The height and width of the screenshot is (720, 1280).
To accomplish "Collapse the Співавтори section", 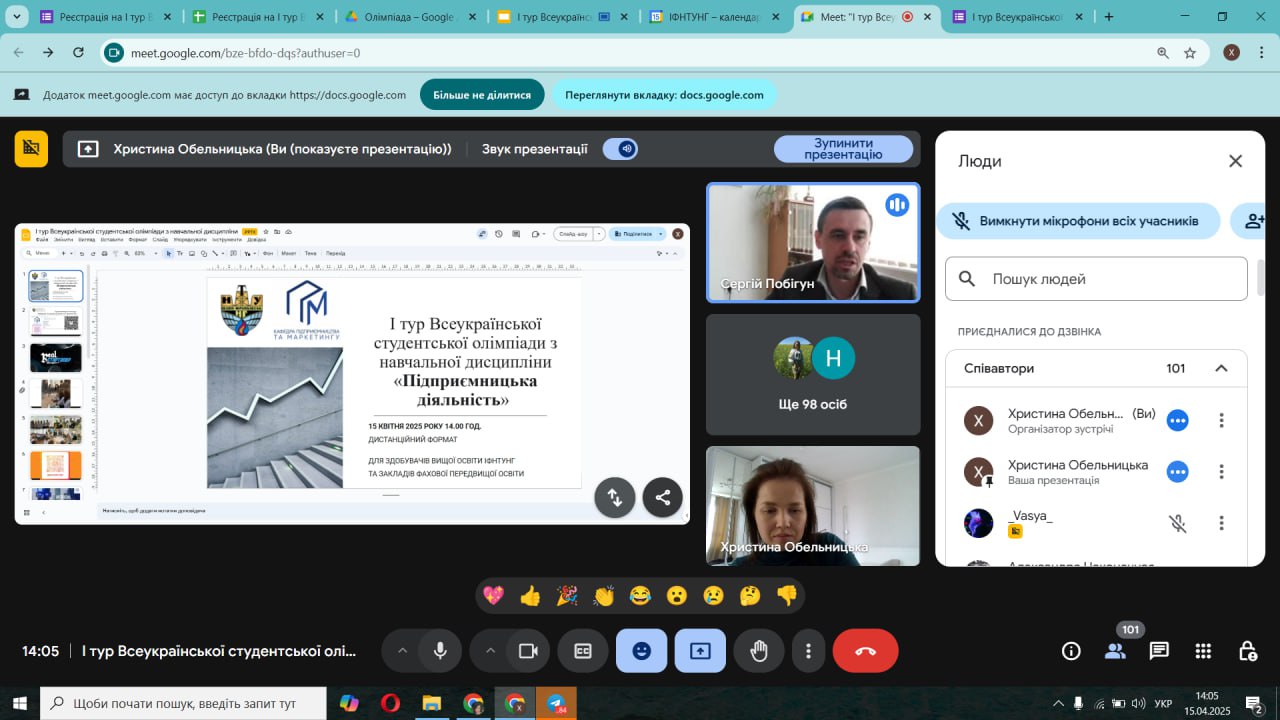I will 1221,368.
